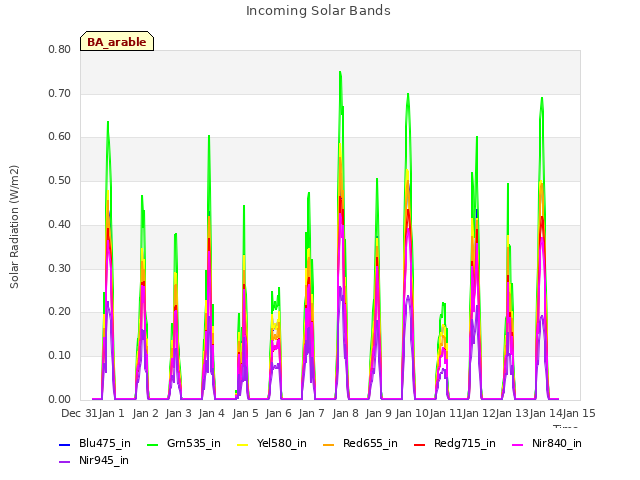Click the Jan 13 x-axis label
Viewport: 640px width, 480px height.
(x=512, y=413)
